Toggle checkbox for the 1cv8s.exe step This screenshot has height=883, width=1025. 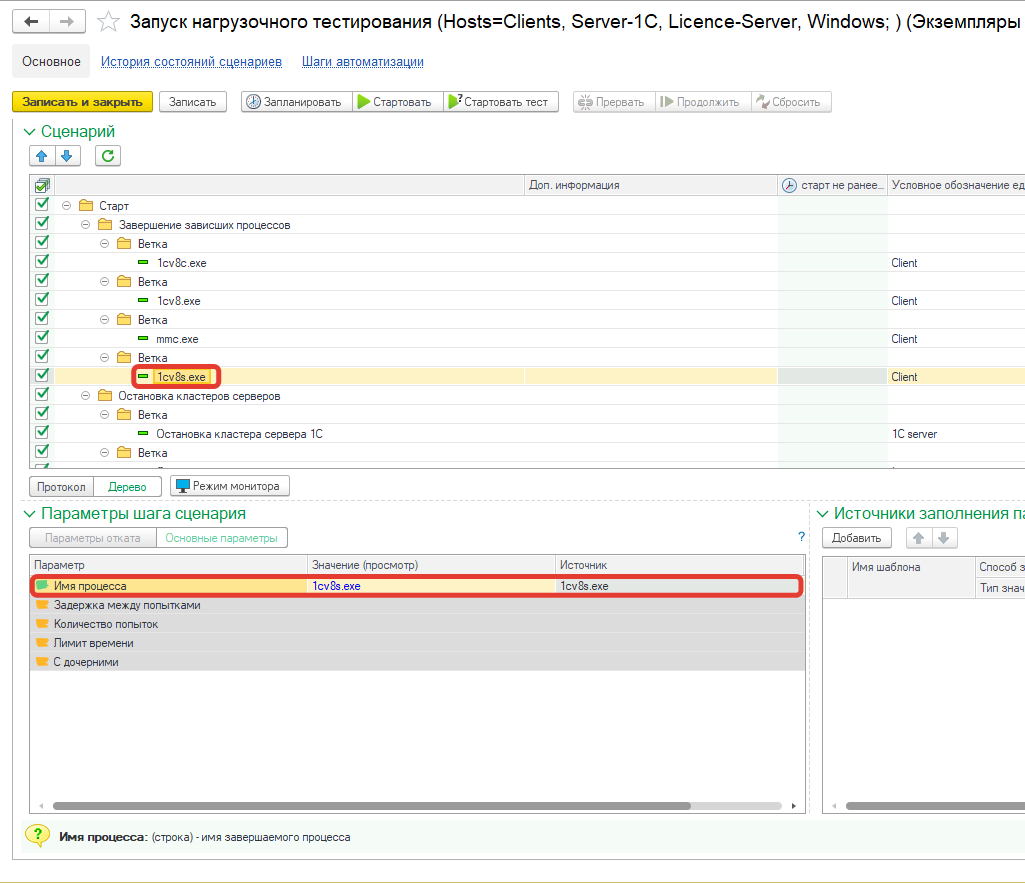42,376
